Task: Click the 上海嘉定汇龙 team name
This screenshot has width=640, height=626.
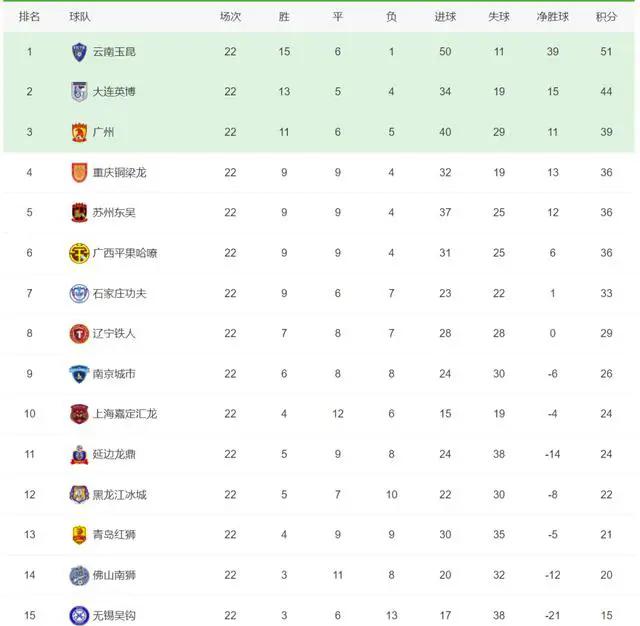Action: (x=125, y=414)
